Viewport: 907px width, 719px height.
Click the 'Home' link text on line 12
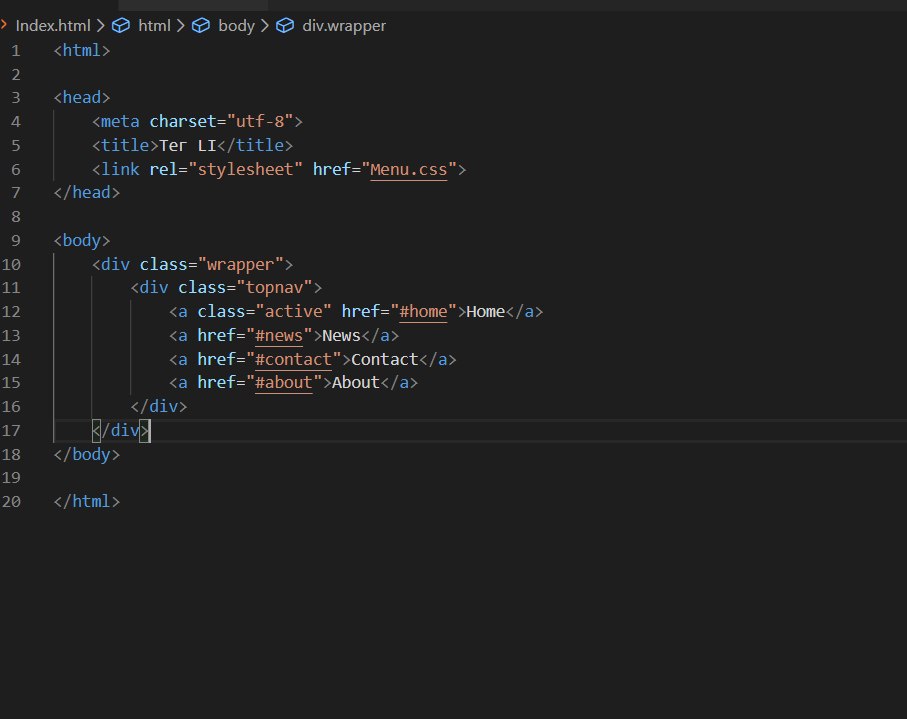click(485, 312)
